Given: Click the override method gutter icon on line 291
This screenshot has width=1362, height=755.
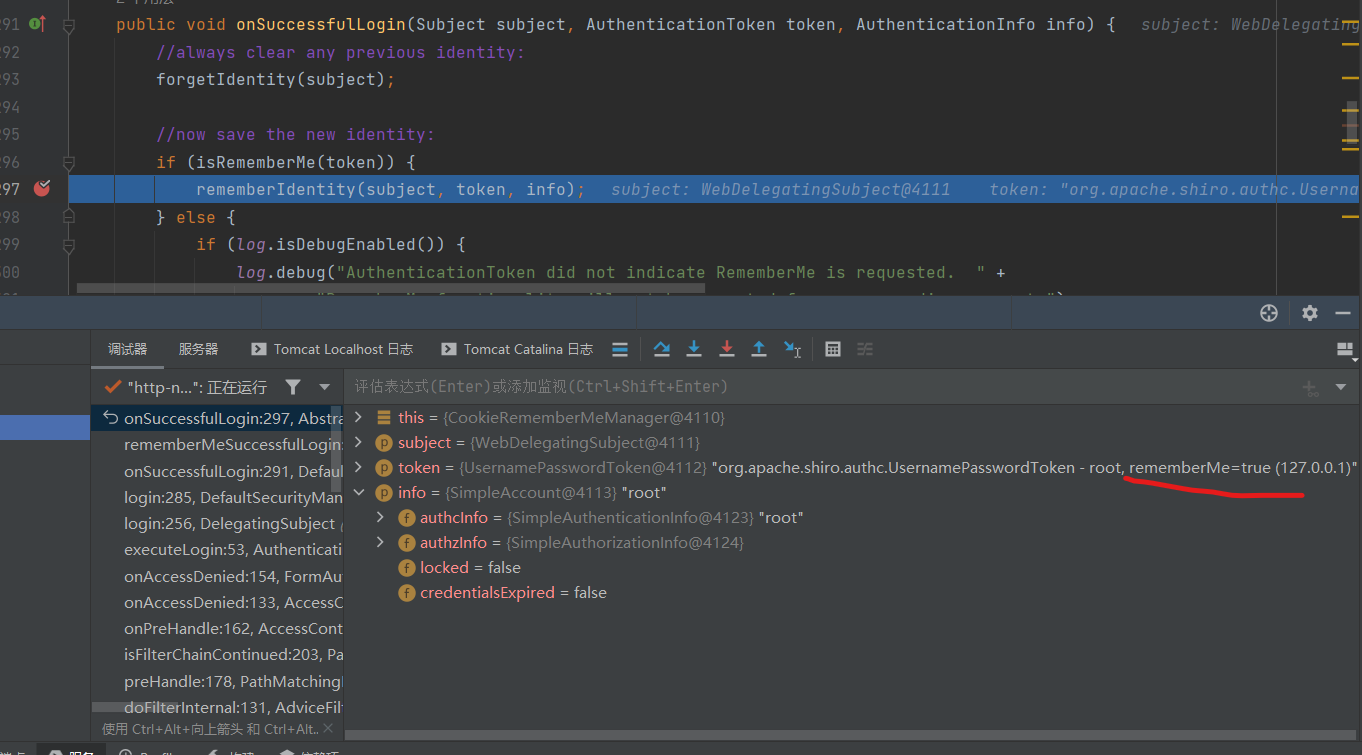Looking at the screenshot, I should (37, 23).
